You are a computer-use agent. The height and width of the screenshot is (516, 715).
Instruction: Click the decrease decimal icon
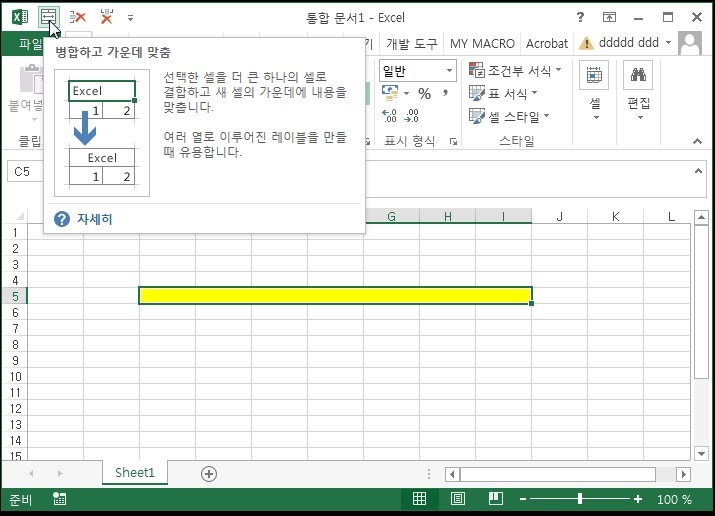pyautogui.click(x=411, y=116)
